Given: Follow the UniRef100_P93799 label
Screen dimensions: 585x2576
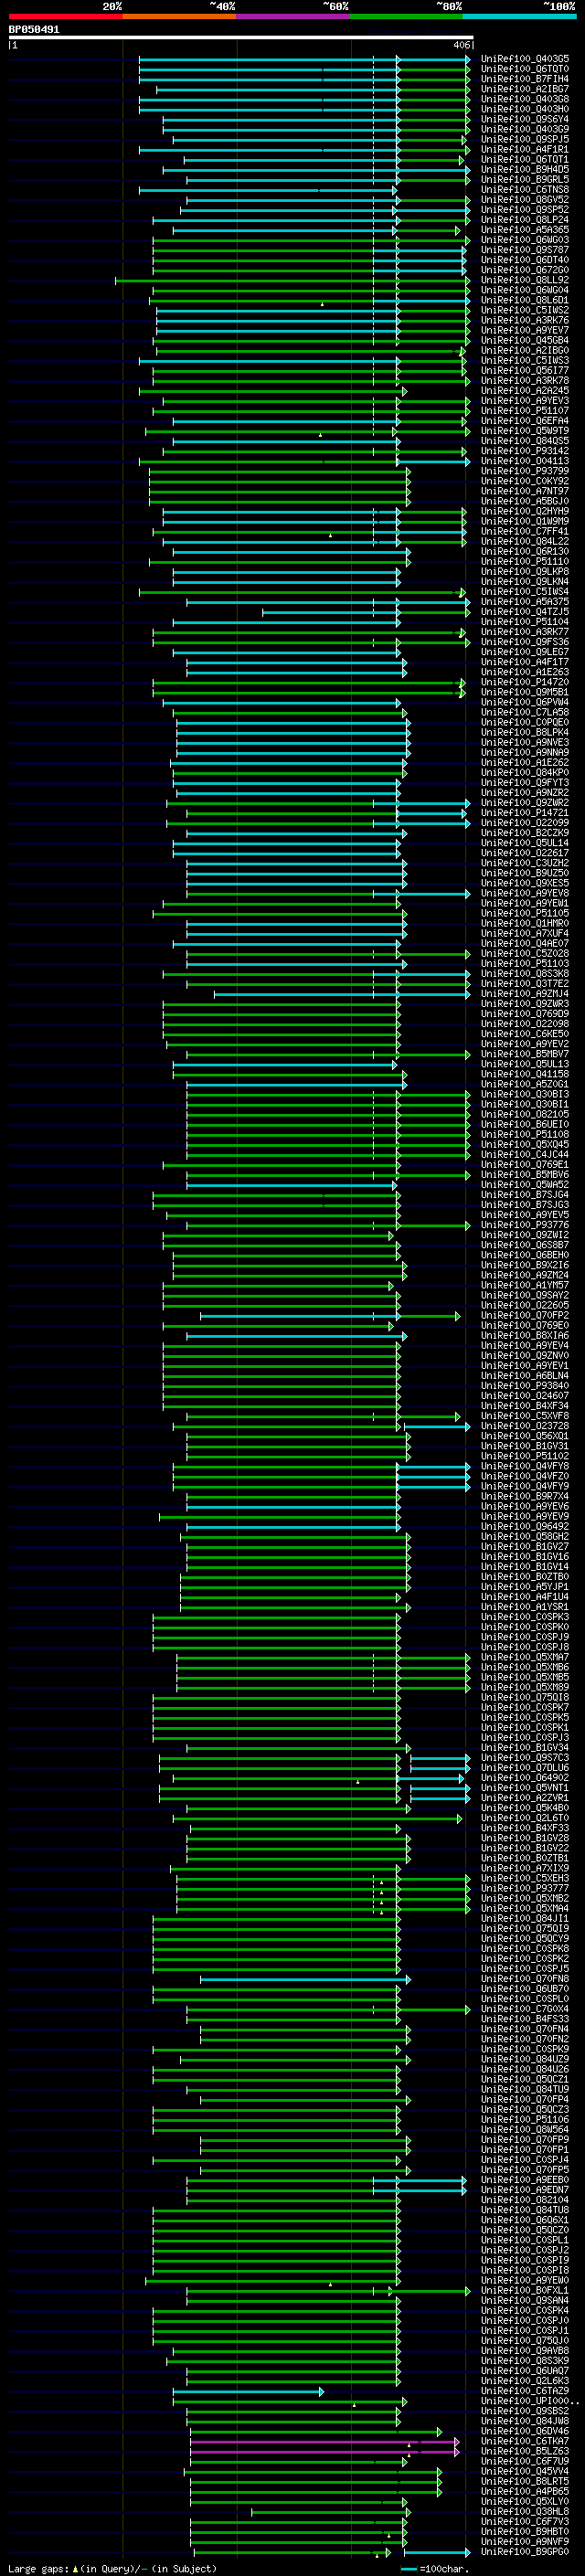Looking at the screenshot, I should click(525, 471).
